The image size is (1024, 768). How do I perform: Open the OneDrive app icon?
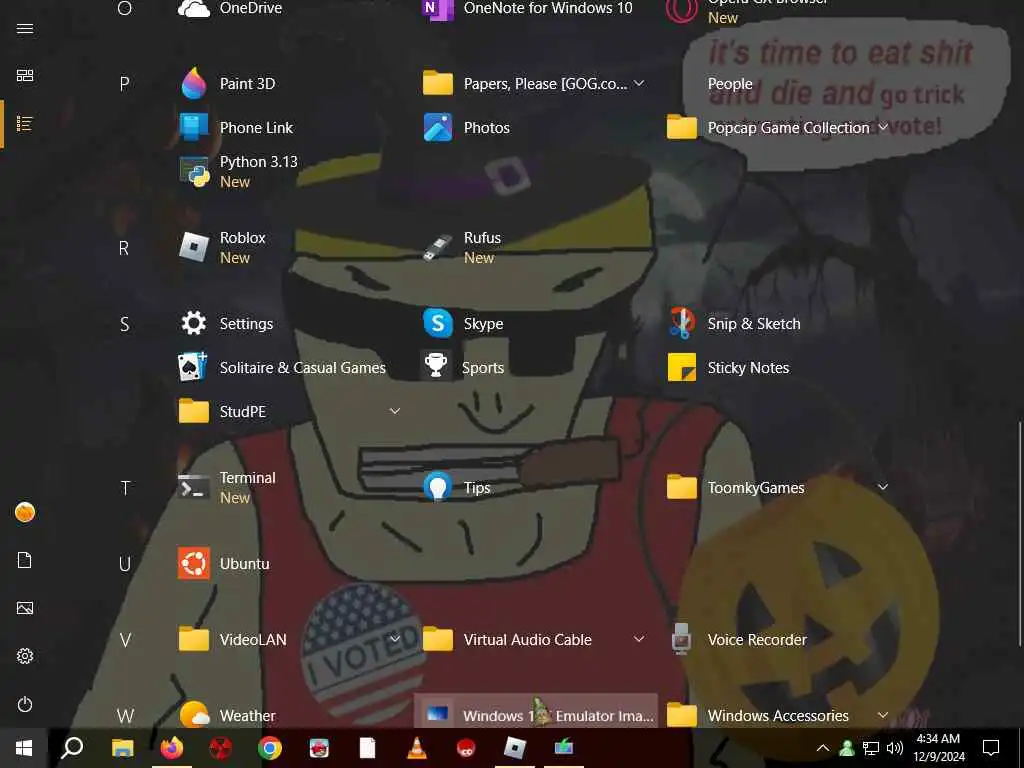[x=194, y=9]
